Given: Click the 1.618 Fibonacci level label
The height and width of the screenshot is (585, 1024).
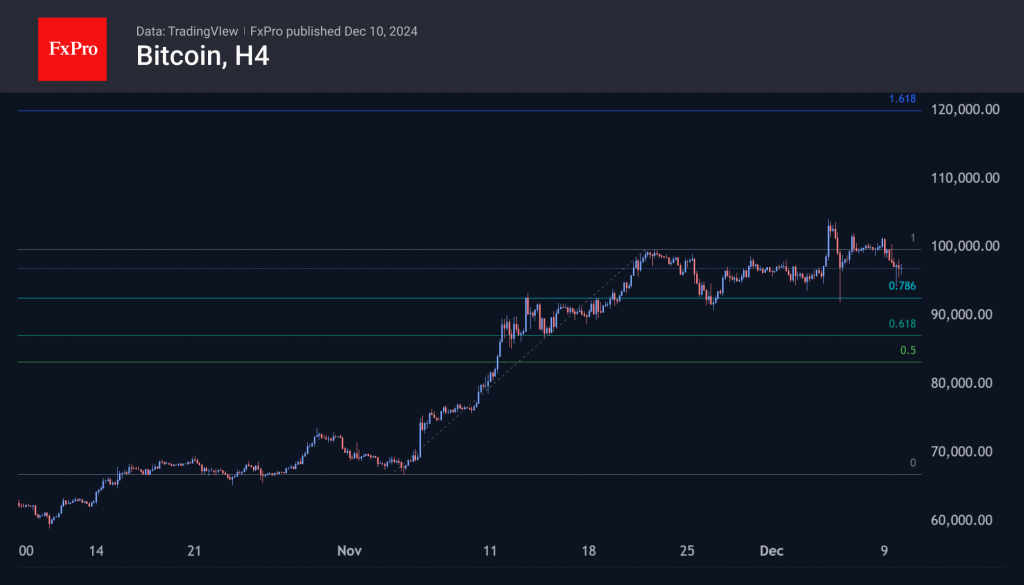Looking at the screenshot, I should click(903, 99).
